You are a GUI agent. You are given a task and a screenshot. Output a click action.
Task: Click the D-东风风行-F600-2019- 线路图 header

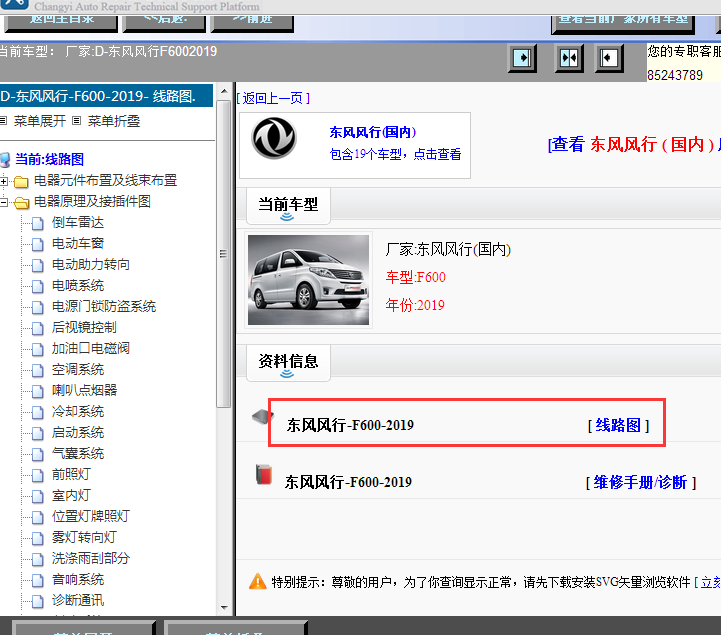(106, 96)
